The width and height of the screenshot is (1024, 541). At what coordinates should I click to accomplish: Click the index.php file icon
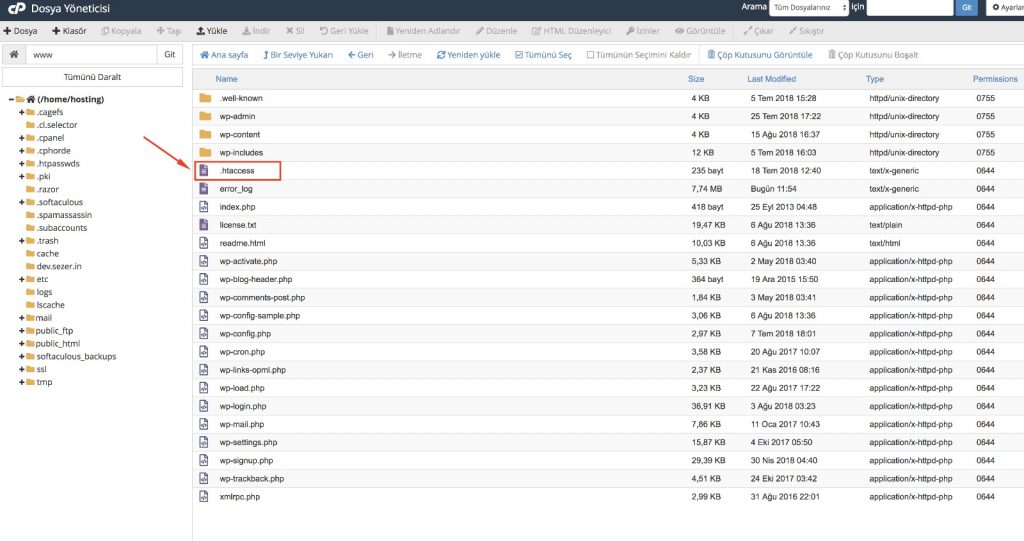click(204, 207)
